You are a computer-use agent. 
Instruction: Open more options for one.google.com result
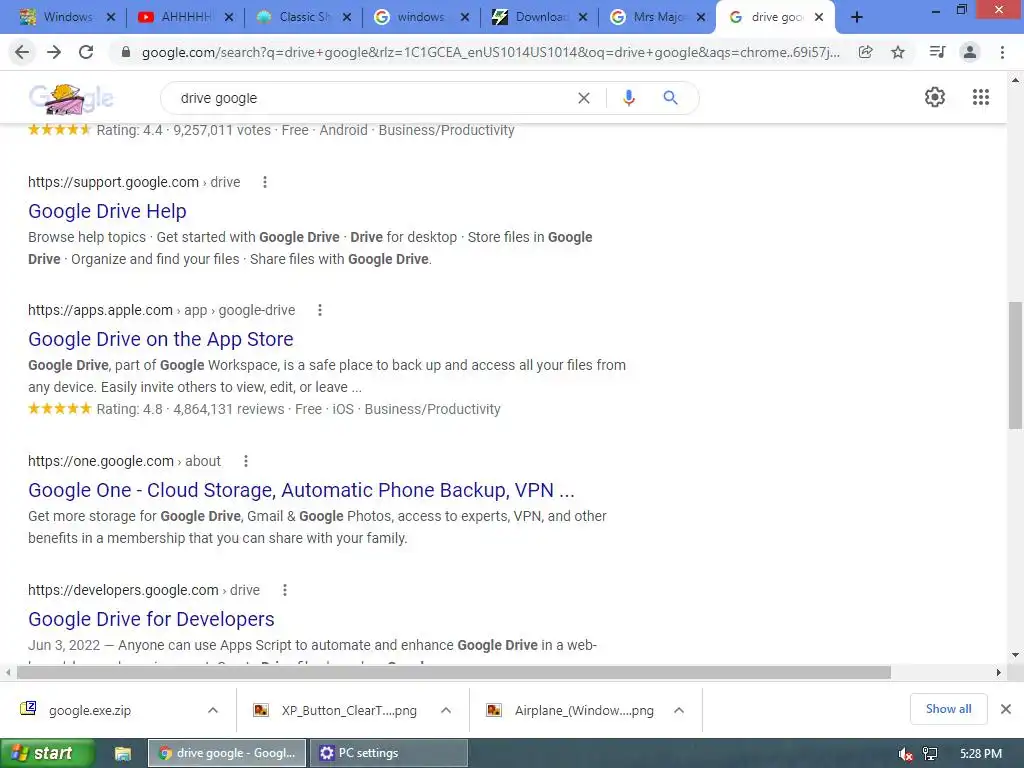click(246, 461)
